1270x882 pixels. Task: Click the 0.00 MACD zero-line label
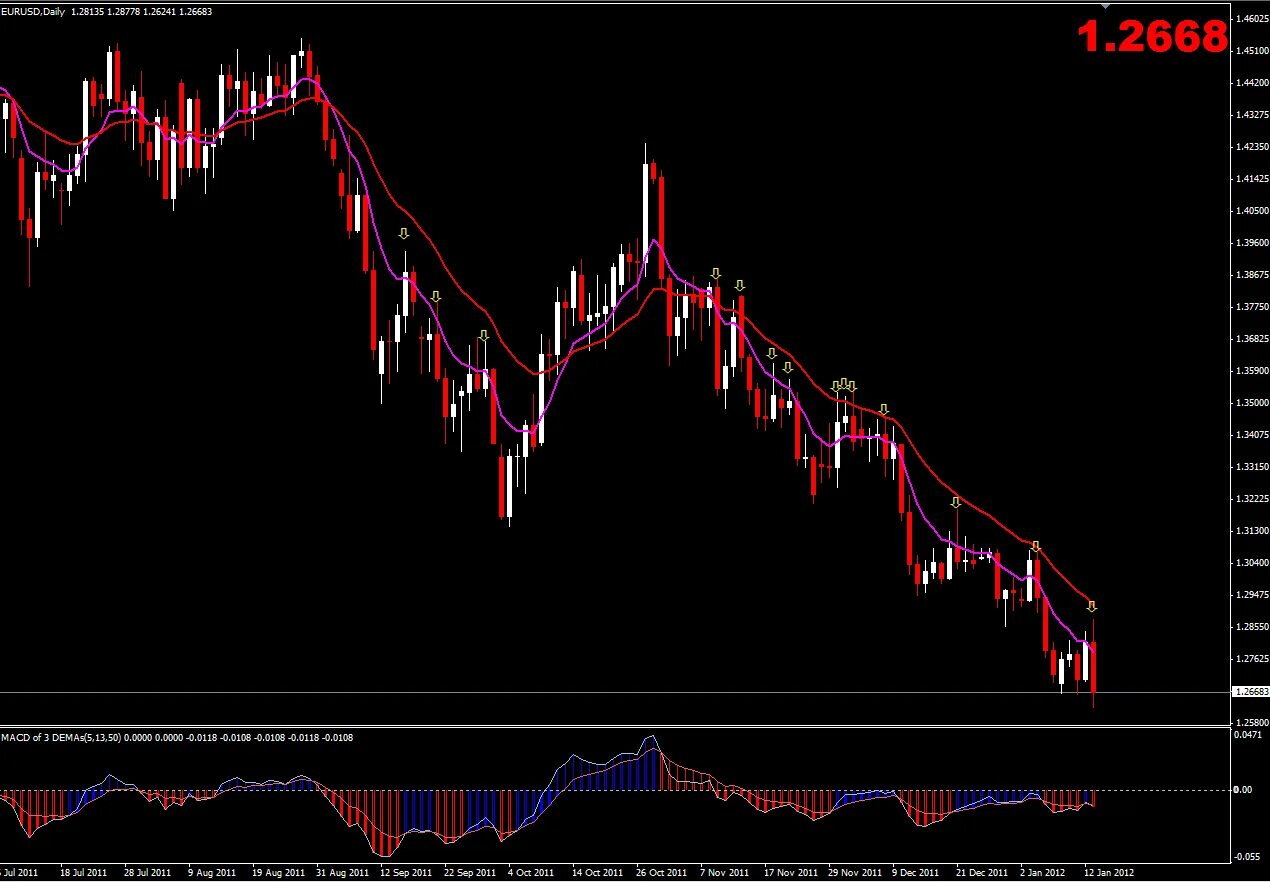click(x=1244, y=790)
